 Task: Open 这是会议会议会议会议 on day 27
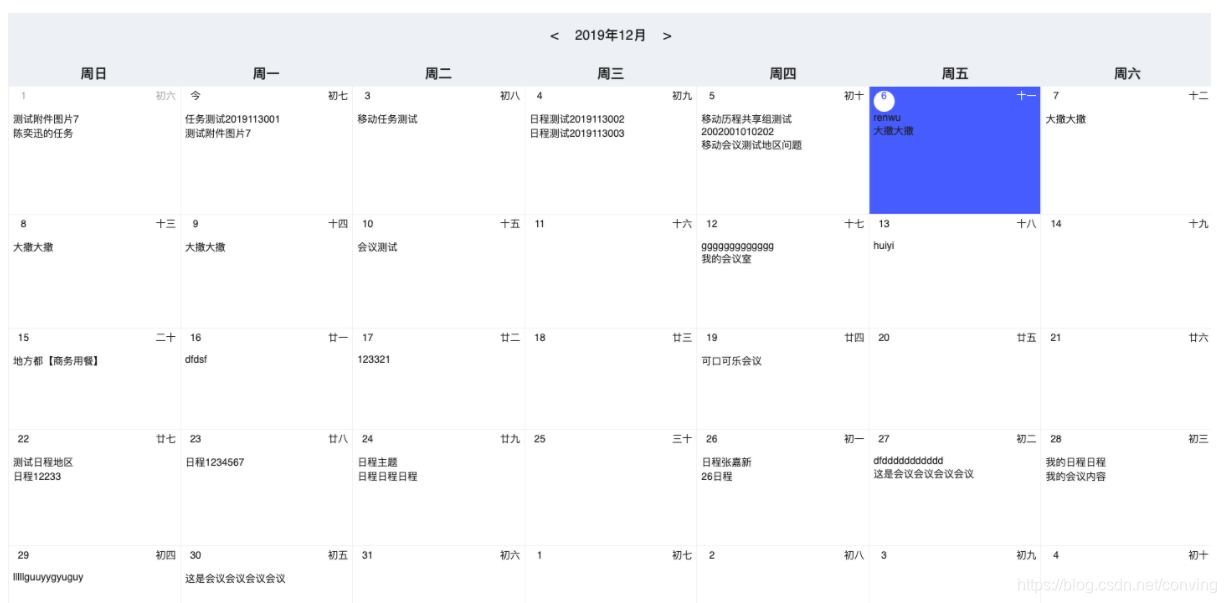pos(923,474)
